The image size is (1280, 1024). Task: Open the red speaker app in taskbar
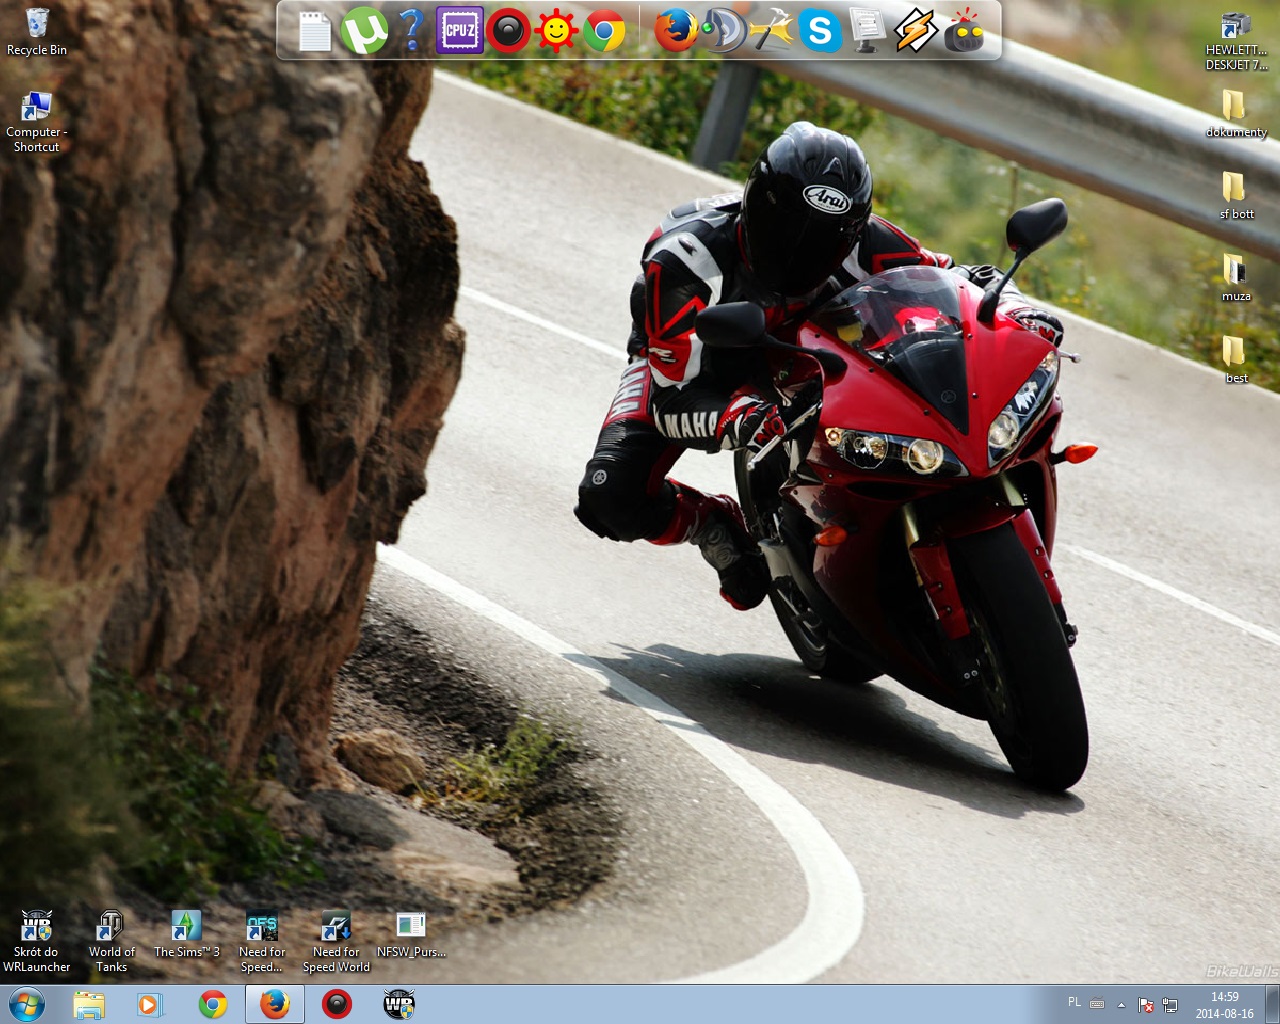pyautogui.click(x=337, y=1004)
